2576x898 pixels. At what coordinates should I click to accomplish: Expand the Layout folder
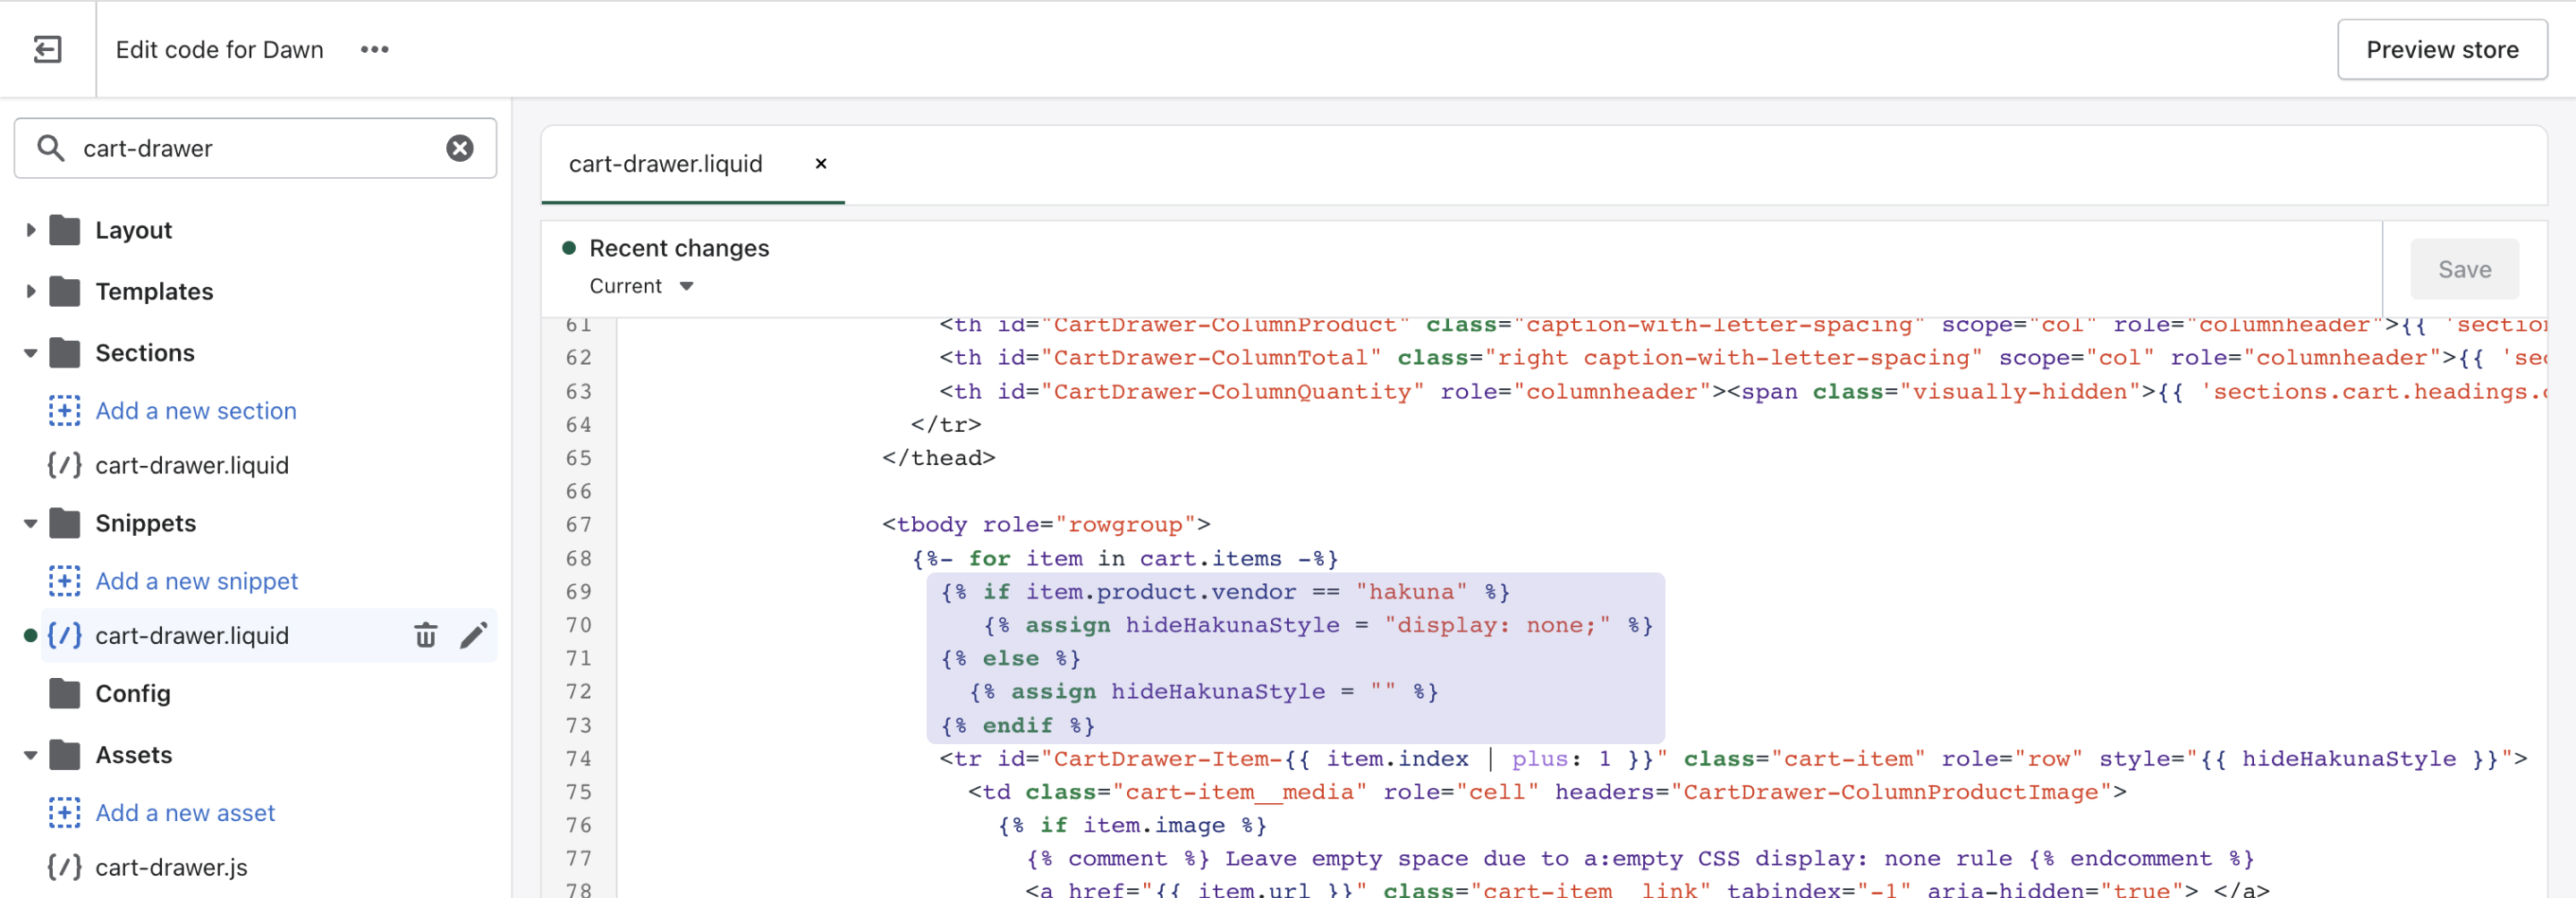pos(31,230)
